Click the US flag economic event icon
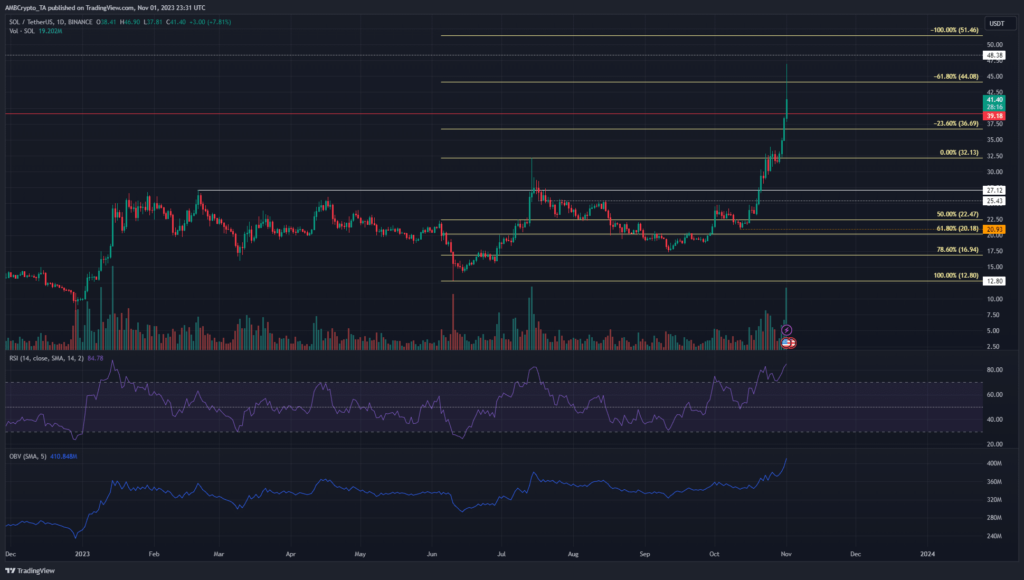The height and width of the screenshot is (580, 1024). 788,343
